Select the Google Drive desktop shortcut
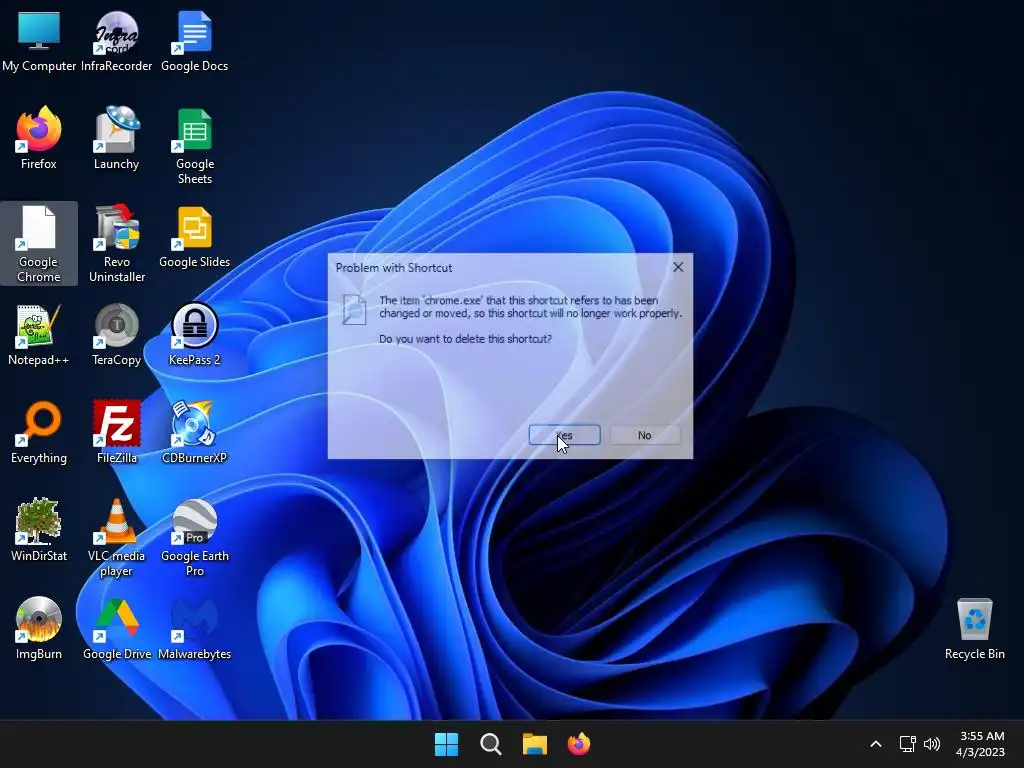Screen dimensions: 1024x768 click(116, 628)
